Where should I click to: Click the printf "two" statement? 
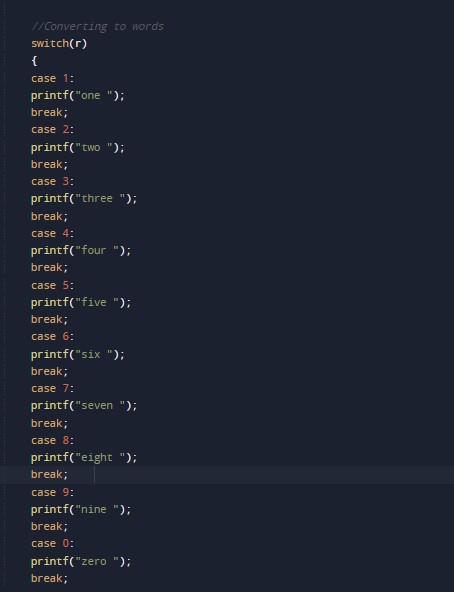77,147
